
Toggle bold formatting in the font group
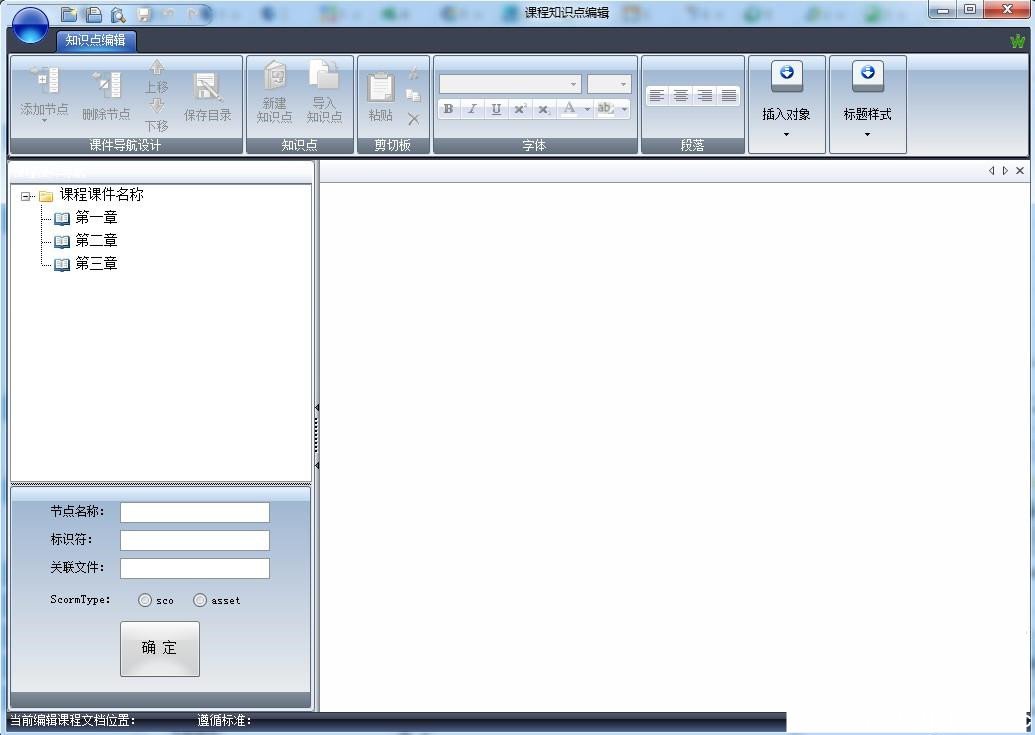click(x=448, y=109)
